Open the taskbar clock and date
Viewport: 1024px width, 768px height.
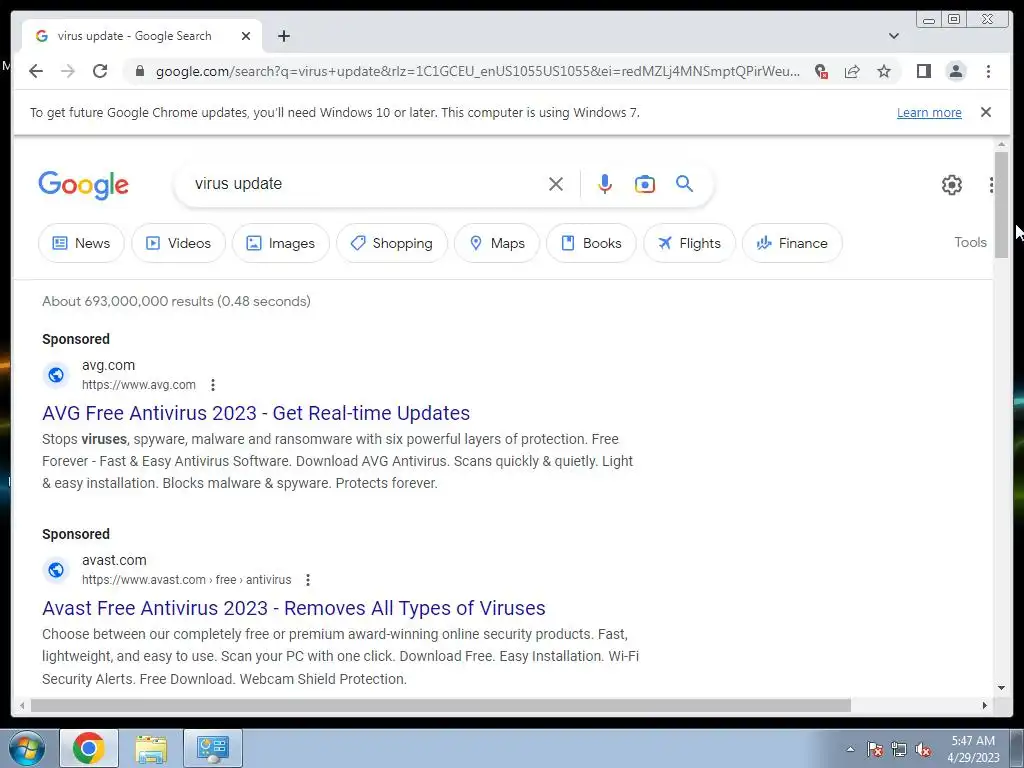973,749
